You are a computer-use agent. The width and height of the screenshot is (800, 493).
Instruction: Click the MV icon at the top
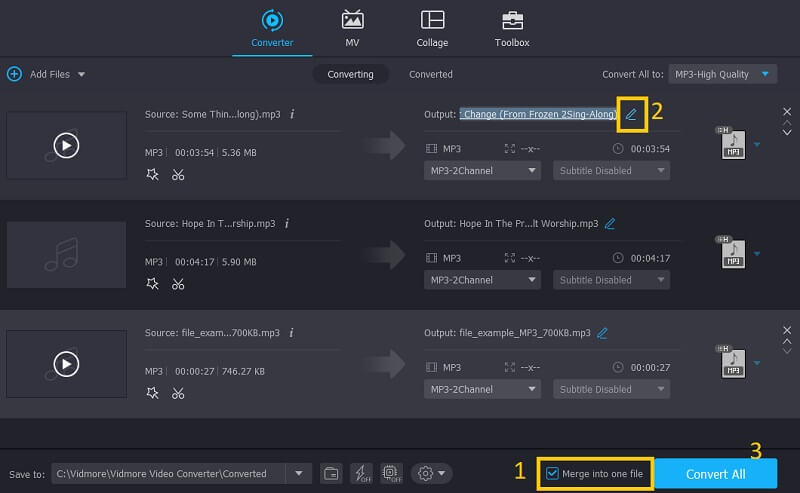pyautogui.click(x=352, y=20)
